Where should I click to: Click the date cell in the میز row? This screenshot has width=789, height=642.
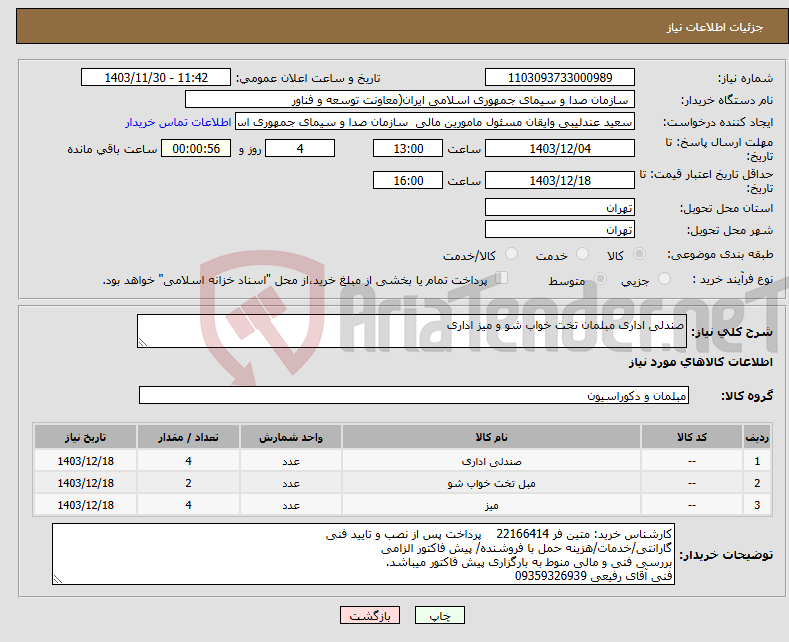[86, 505]
